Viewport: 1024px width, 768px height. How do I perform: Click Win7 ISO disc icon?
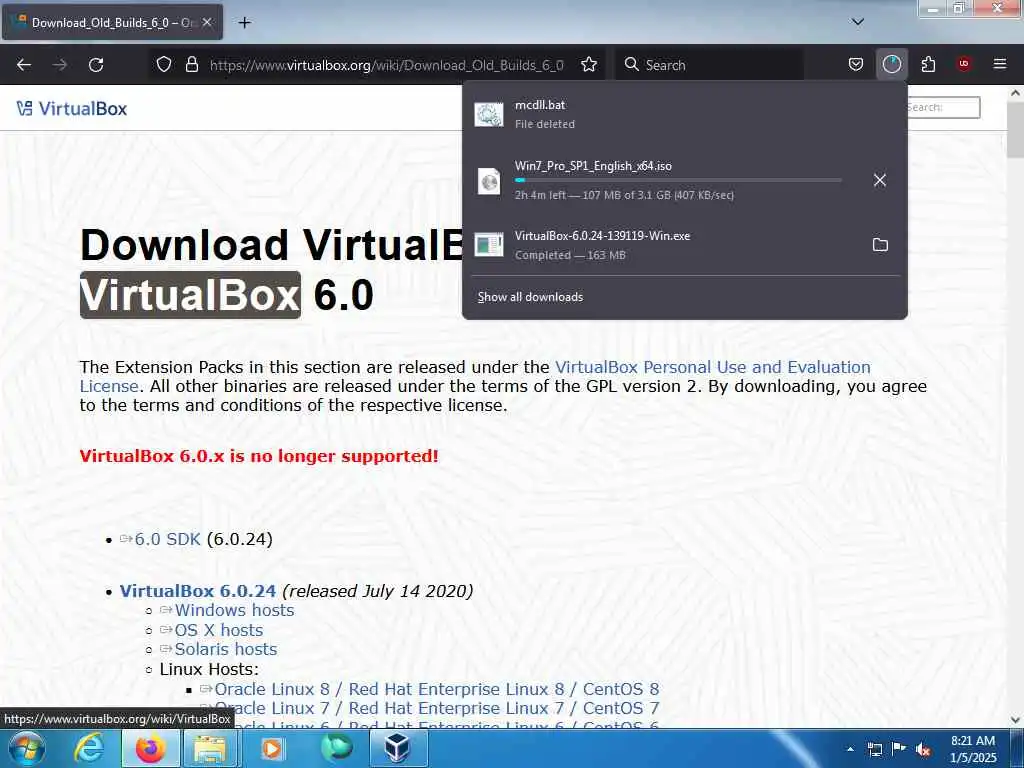point(488,180)
